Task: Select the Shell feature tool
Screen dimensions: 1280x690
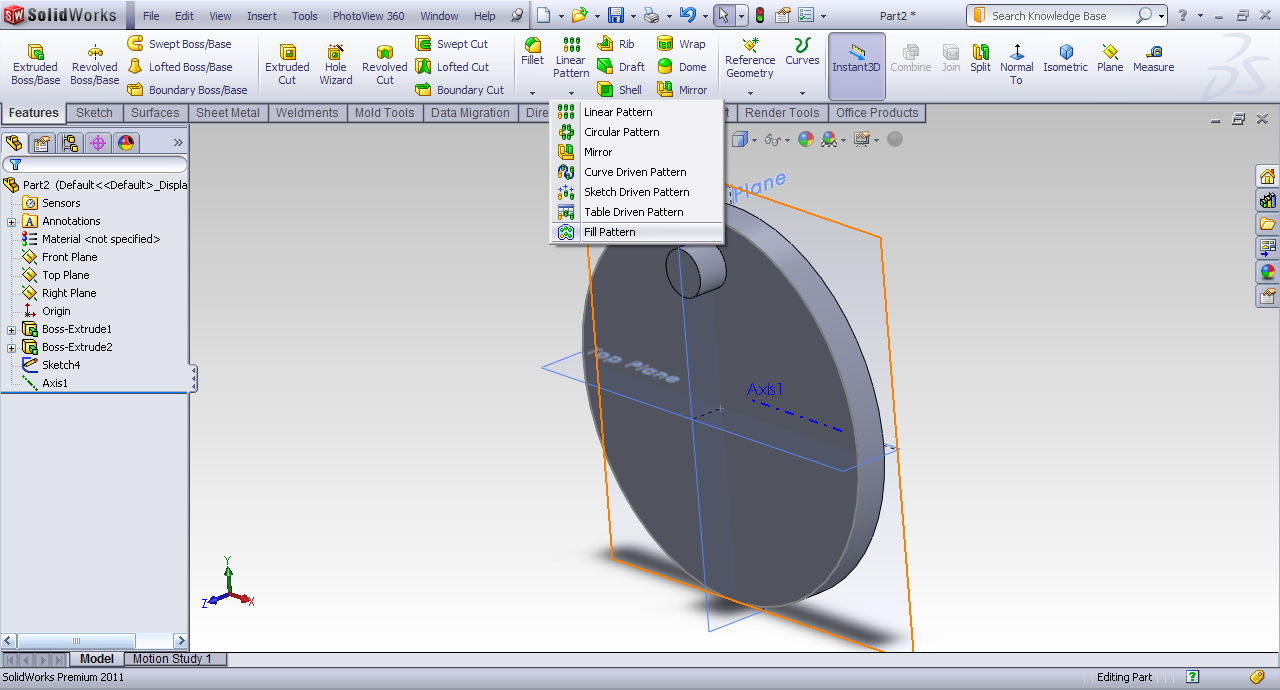Action: pyautogui.click(x=620, y=90)
